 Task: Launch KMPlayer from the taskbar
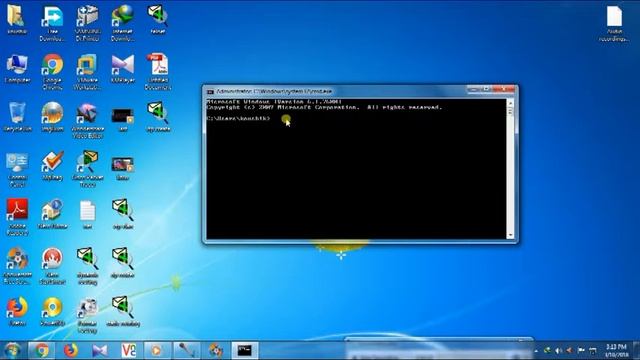[x=100, y=350]
